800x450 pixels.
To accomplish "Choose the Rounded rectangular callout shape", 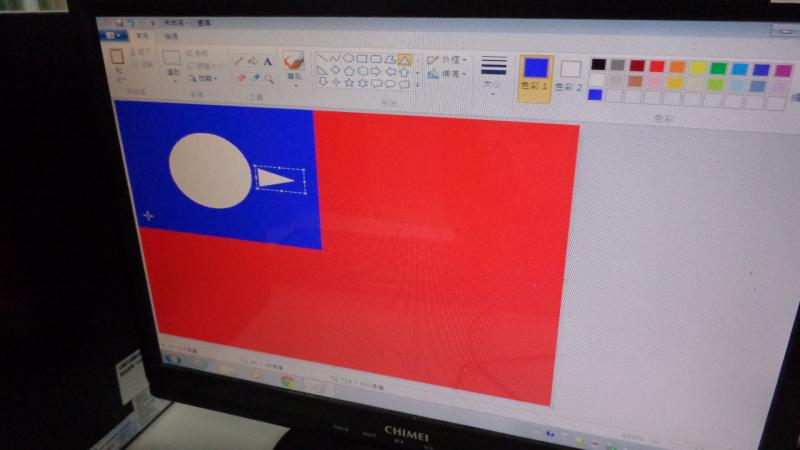I will (378, 83).
